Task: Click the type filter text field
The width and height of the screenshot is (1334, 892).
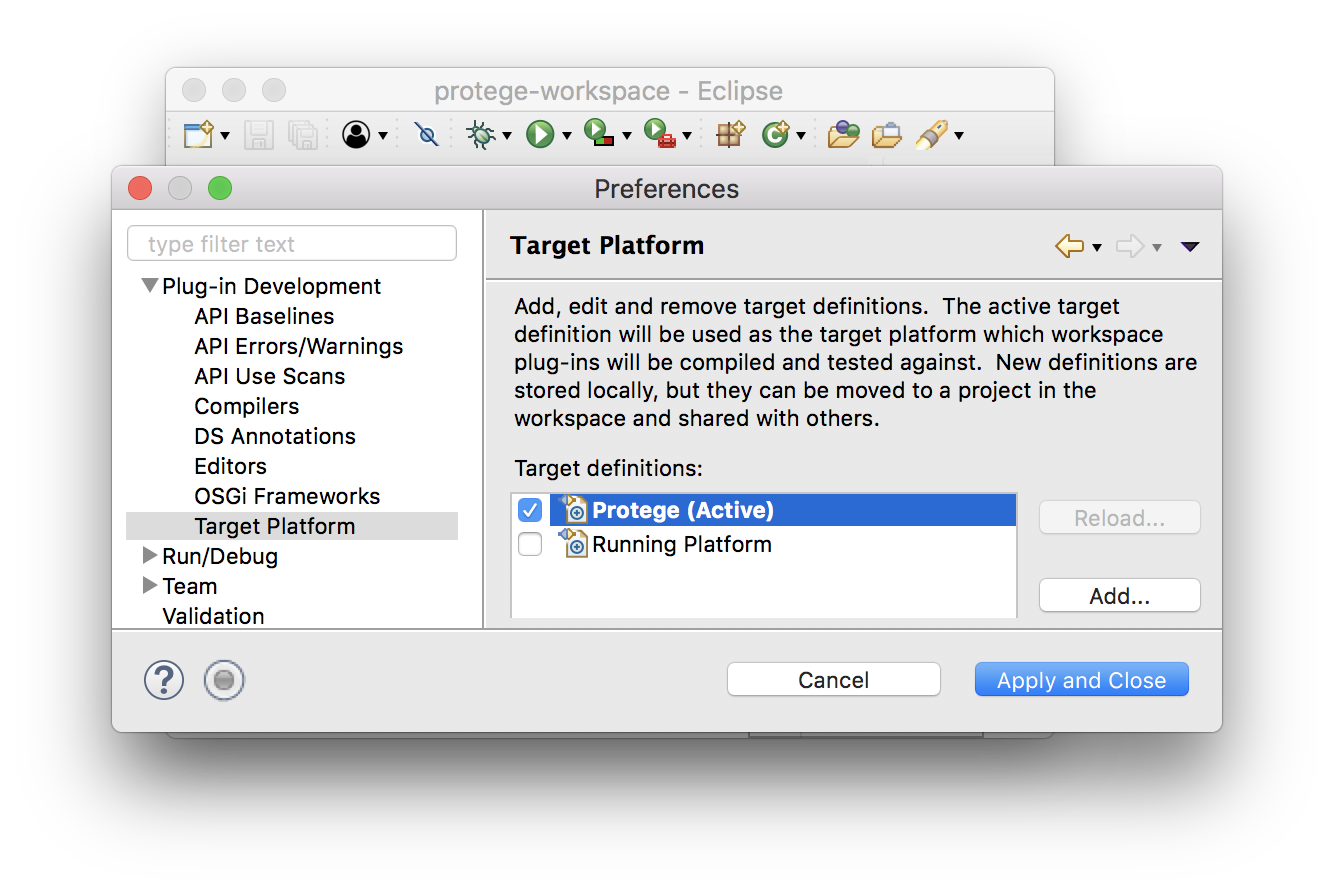Action: click(x=292, y=244)
